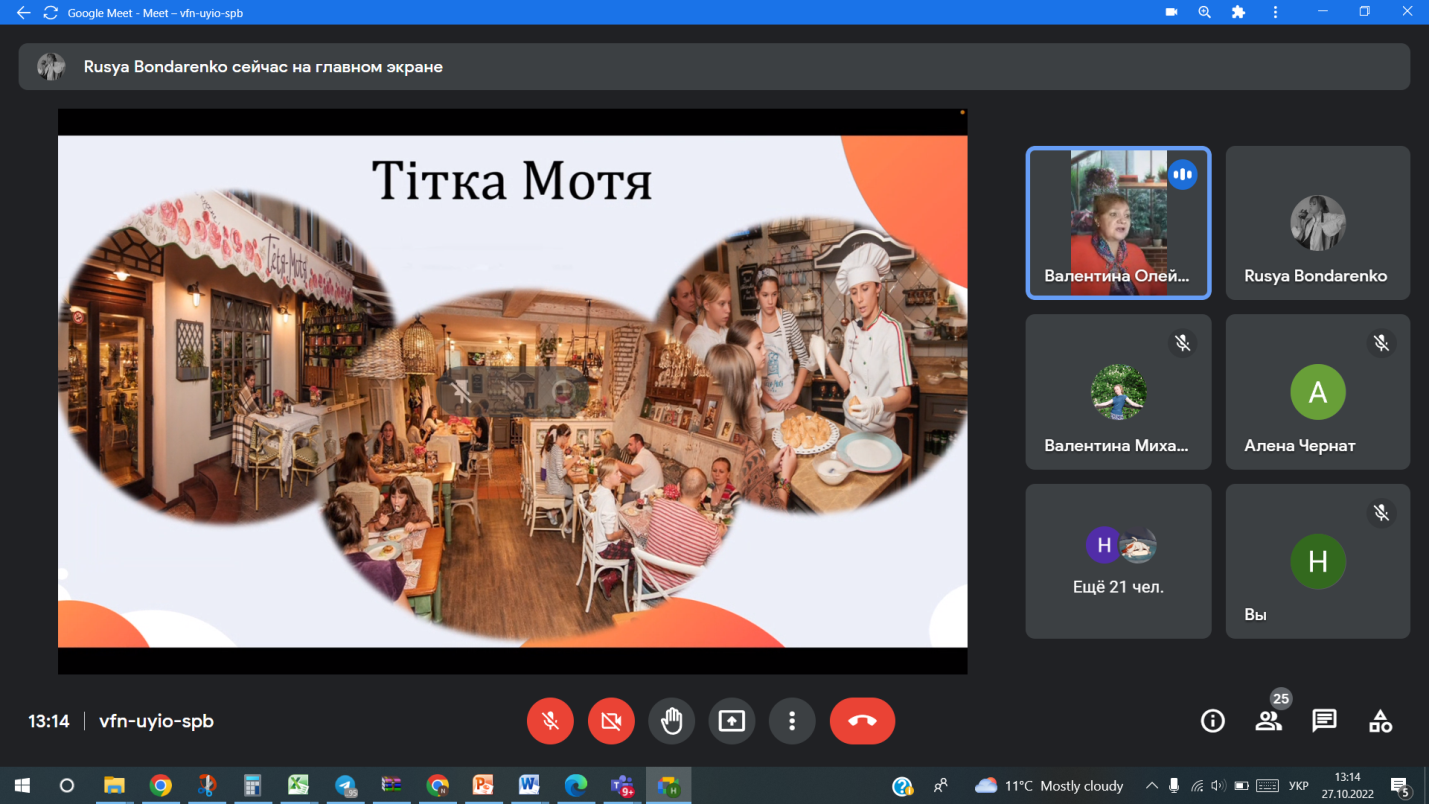Expand hidden system tray icons
Screen dimensions: 1429x804
click(1151, 786)
